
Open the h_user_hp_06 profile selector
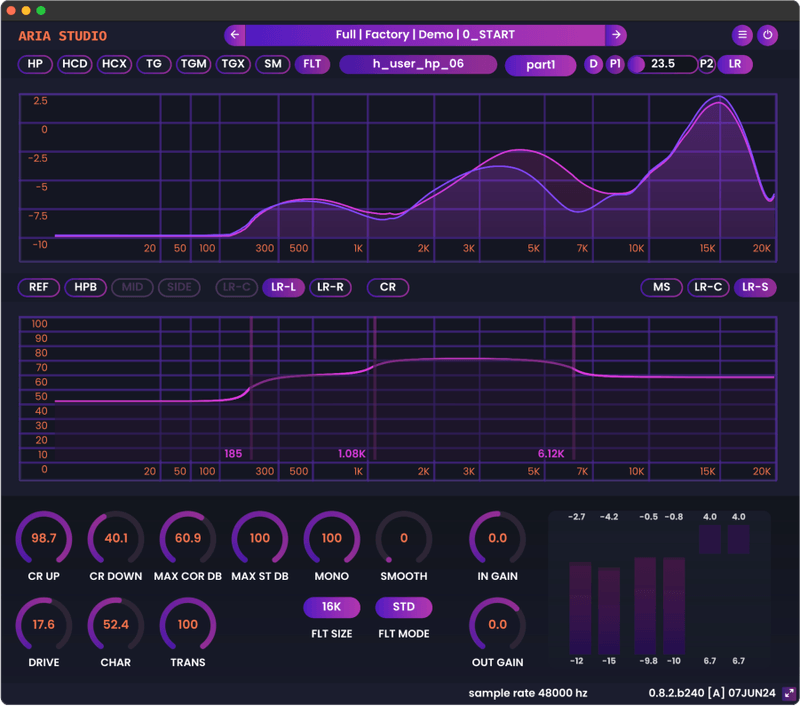point(418,64)
